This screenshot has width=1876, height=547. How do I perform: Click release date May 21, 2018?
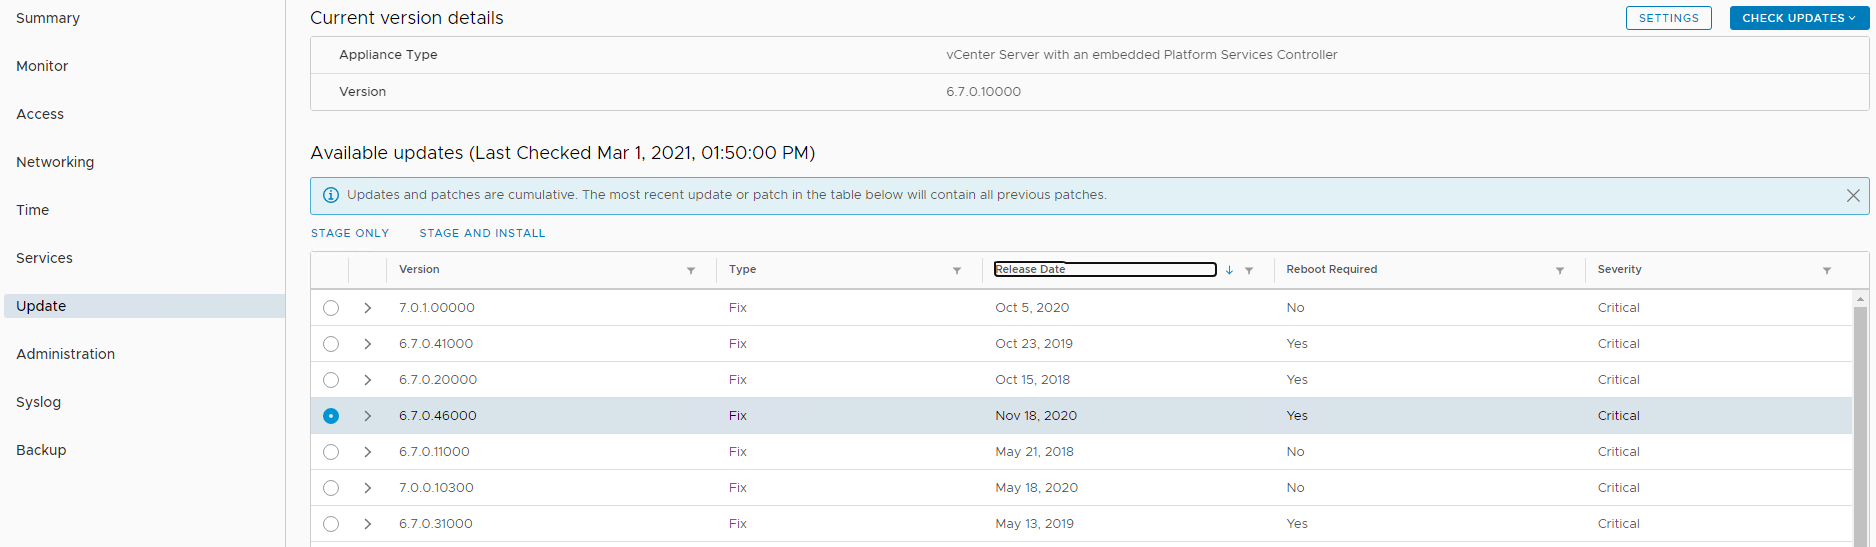(x=1034, y=452)
